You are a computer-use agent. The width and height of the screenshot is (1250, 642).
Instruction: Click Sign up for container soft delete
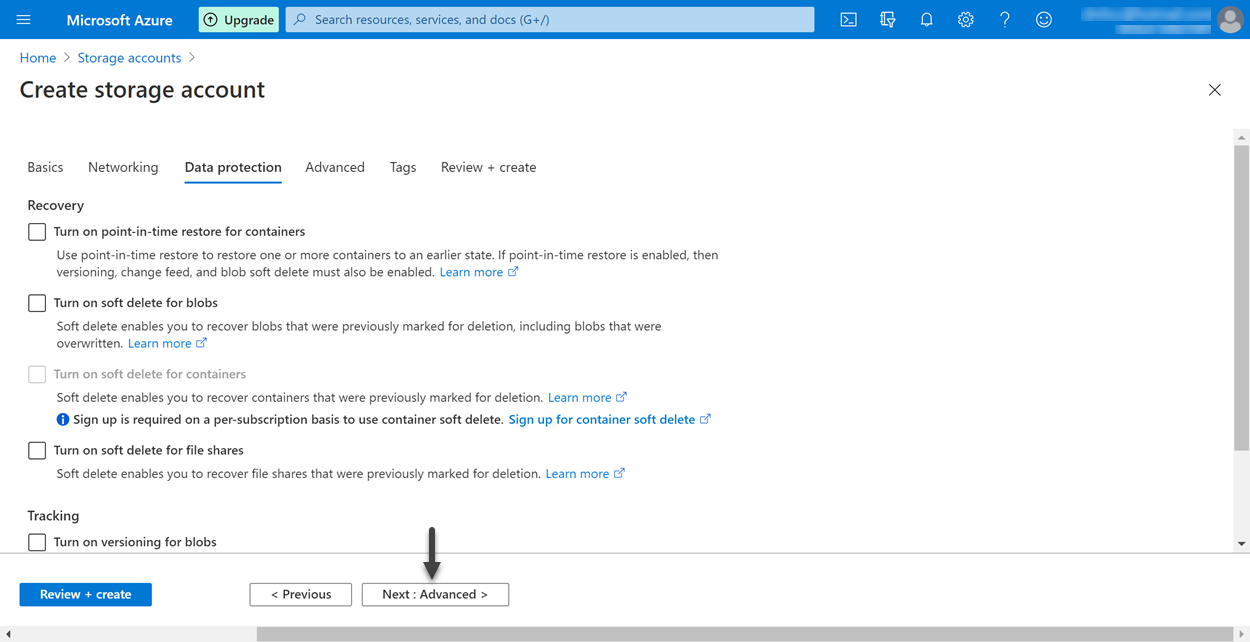pos(609,420)
